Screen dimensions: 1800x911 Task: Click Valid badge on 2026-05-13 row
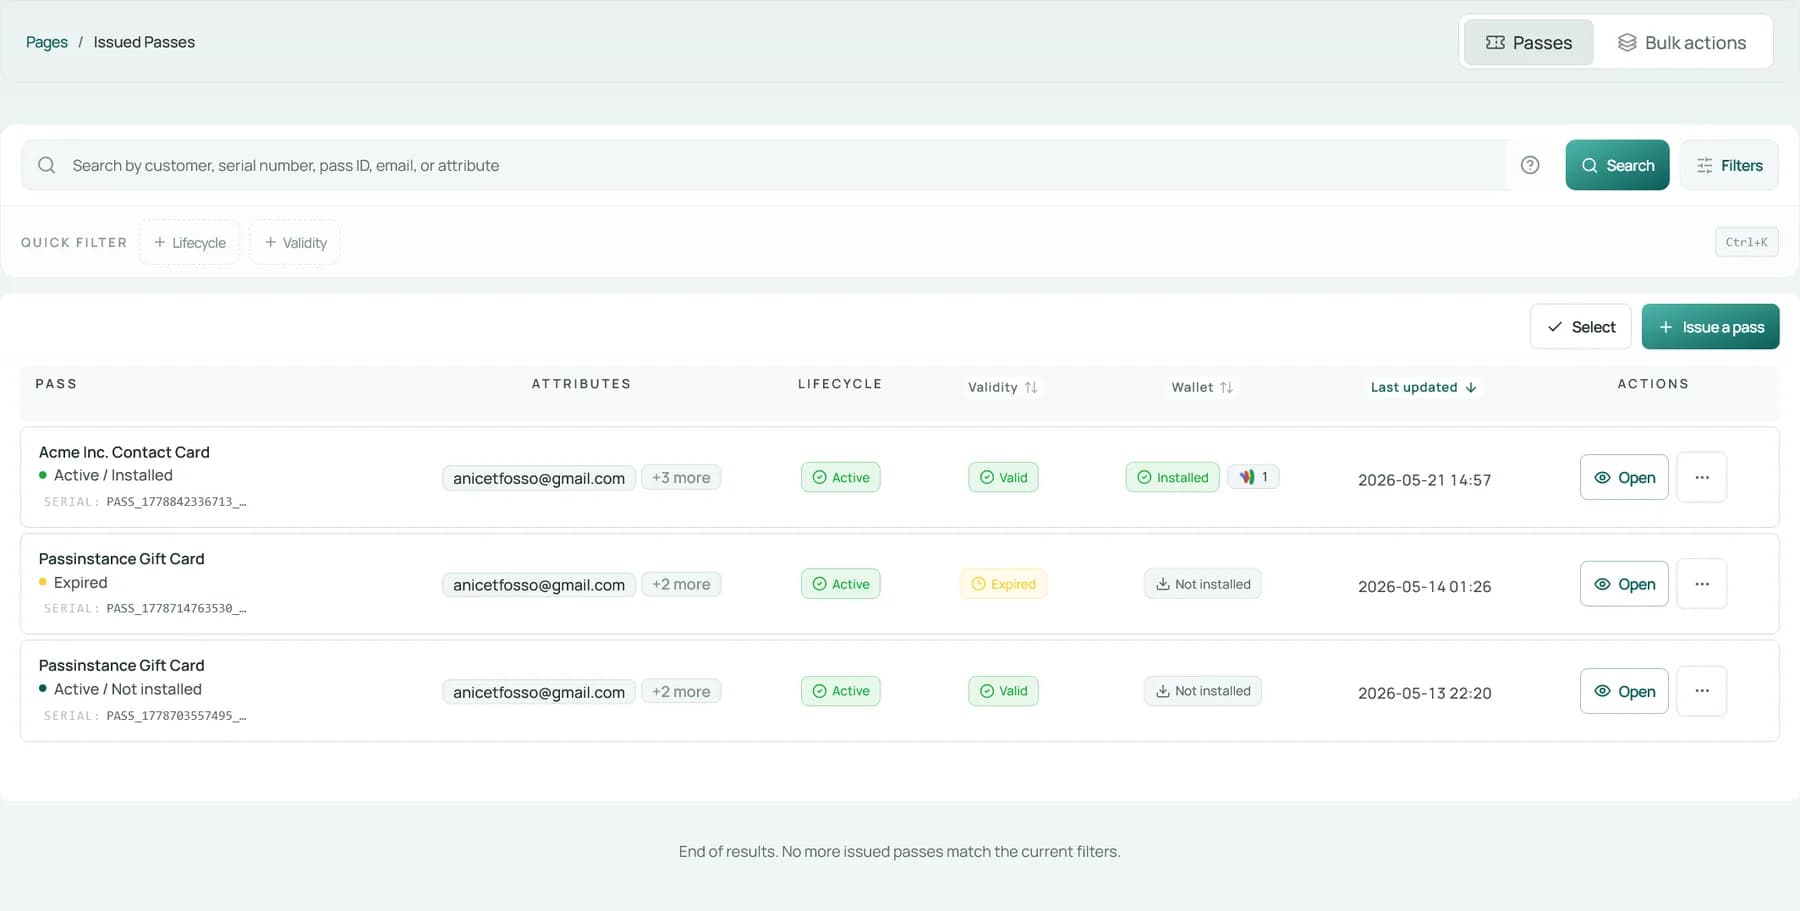pyautogui.click(x=1003, y=691)
